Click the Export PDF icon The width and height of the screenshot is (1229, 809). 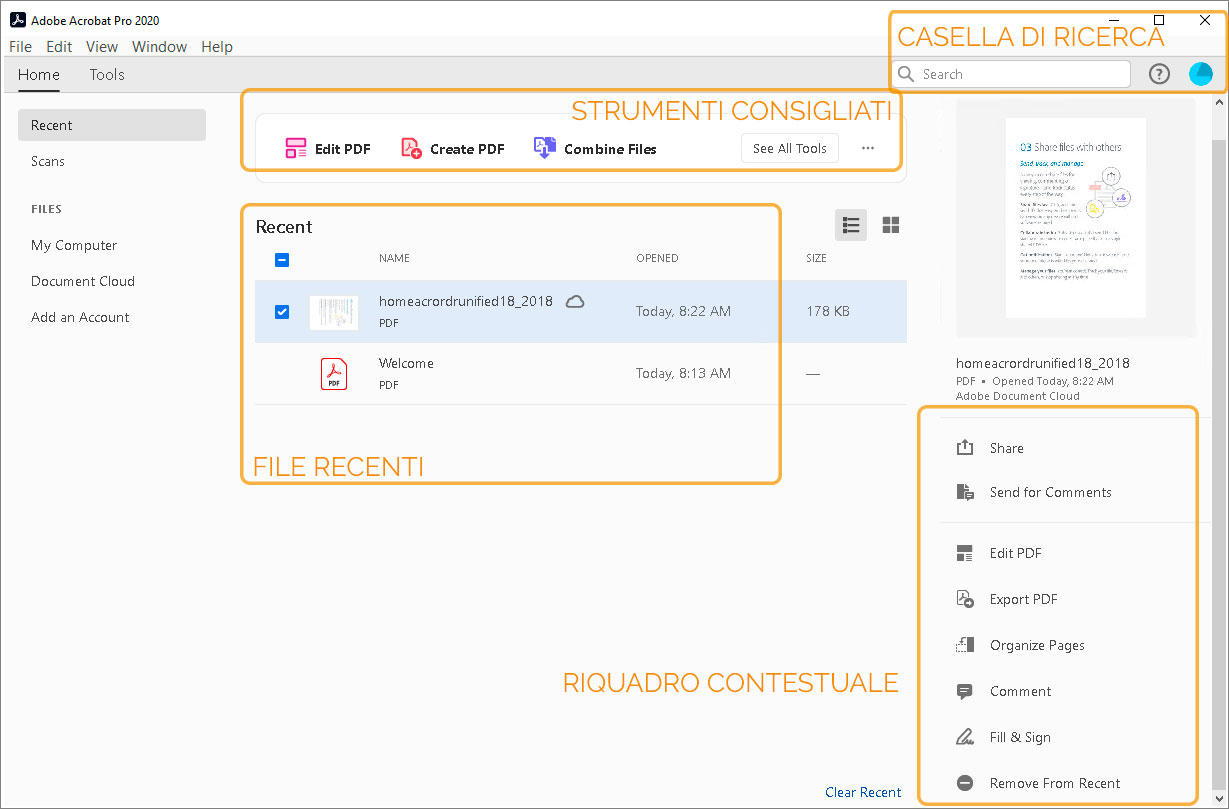click(965, 599)
